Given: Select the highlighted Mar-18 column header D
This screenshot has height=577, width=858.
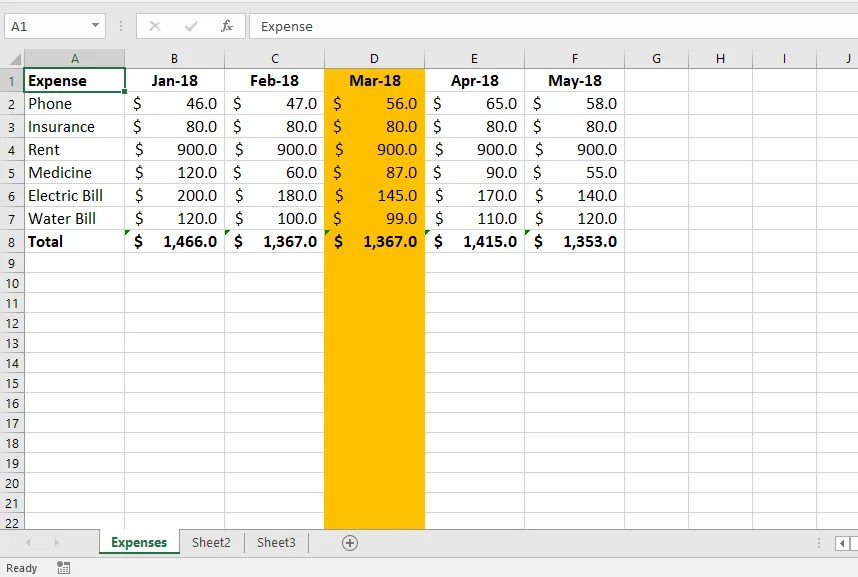Looking at the screenshot, I should pos(374,57).
